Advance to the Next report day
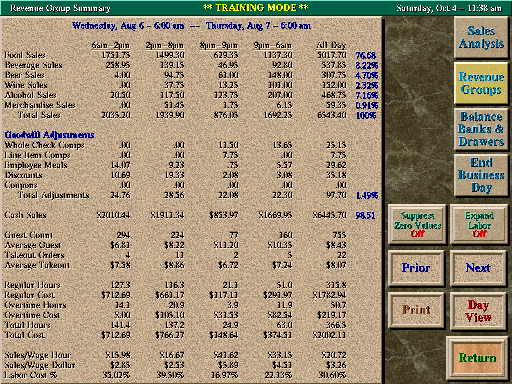Image resolution: width=512 pixels, height=384 pixels. [478, 268]
